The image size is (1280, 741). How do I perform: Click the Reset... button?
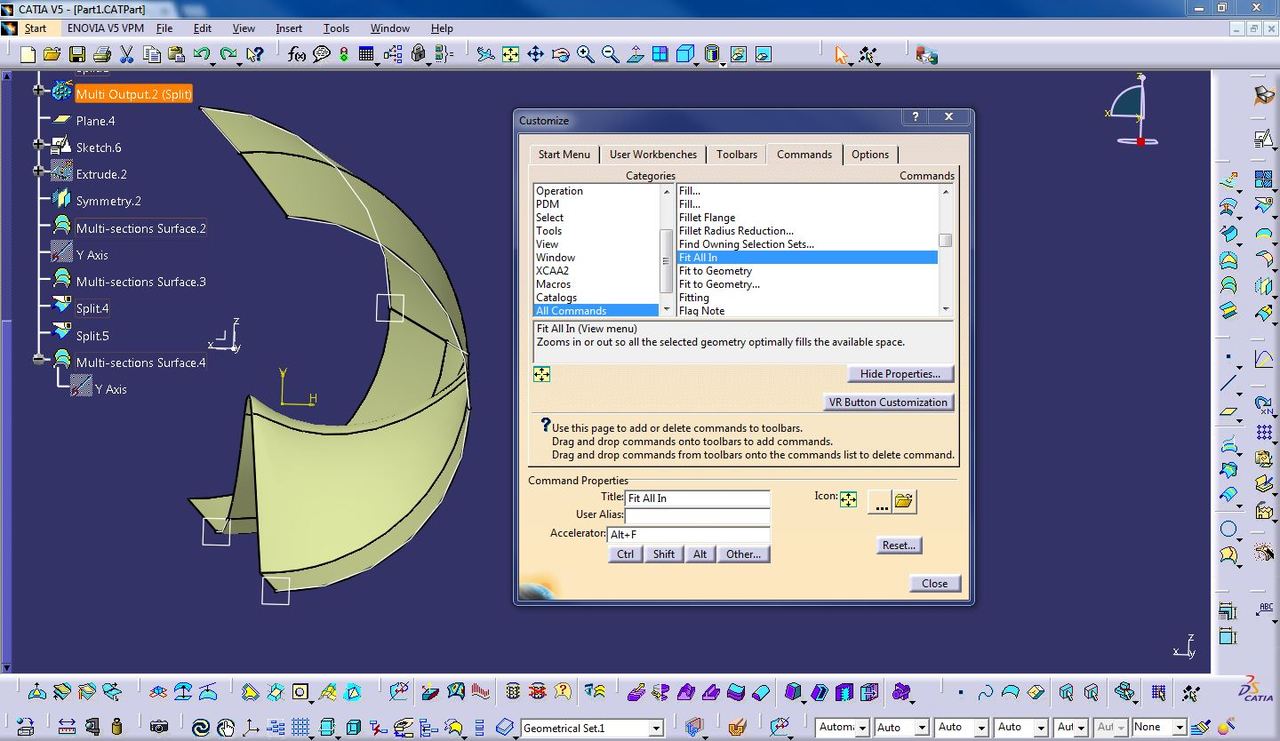pos(898,545)
